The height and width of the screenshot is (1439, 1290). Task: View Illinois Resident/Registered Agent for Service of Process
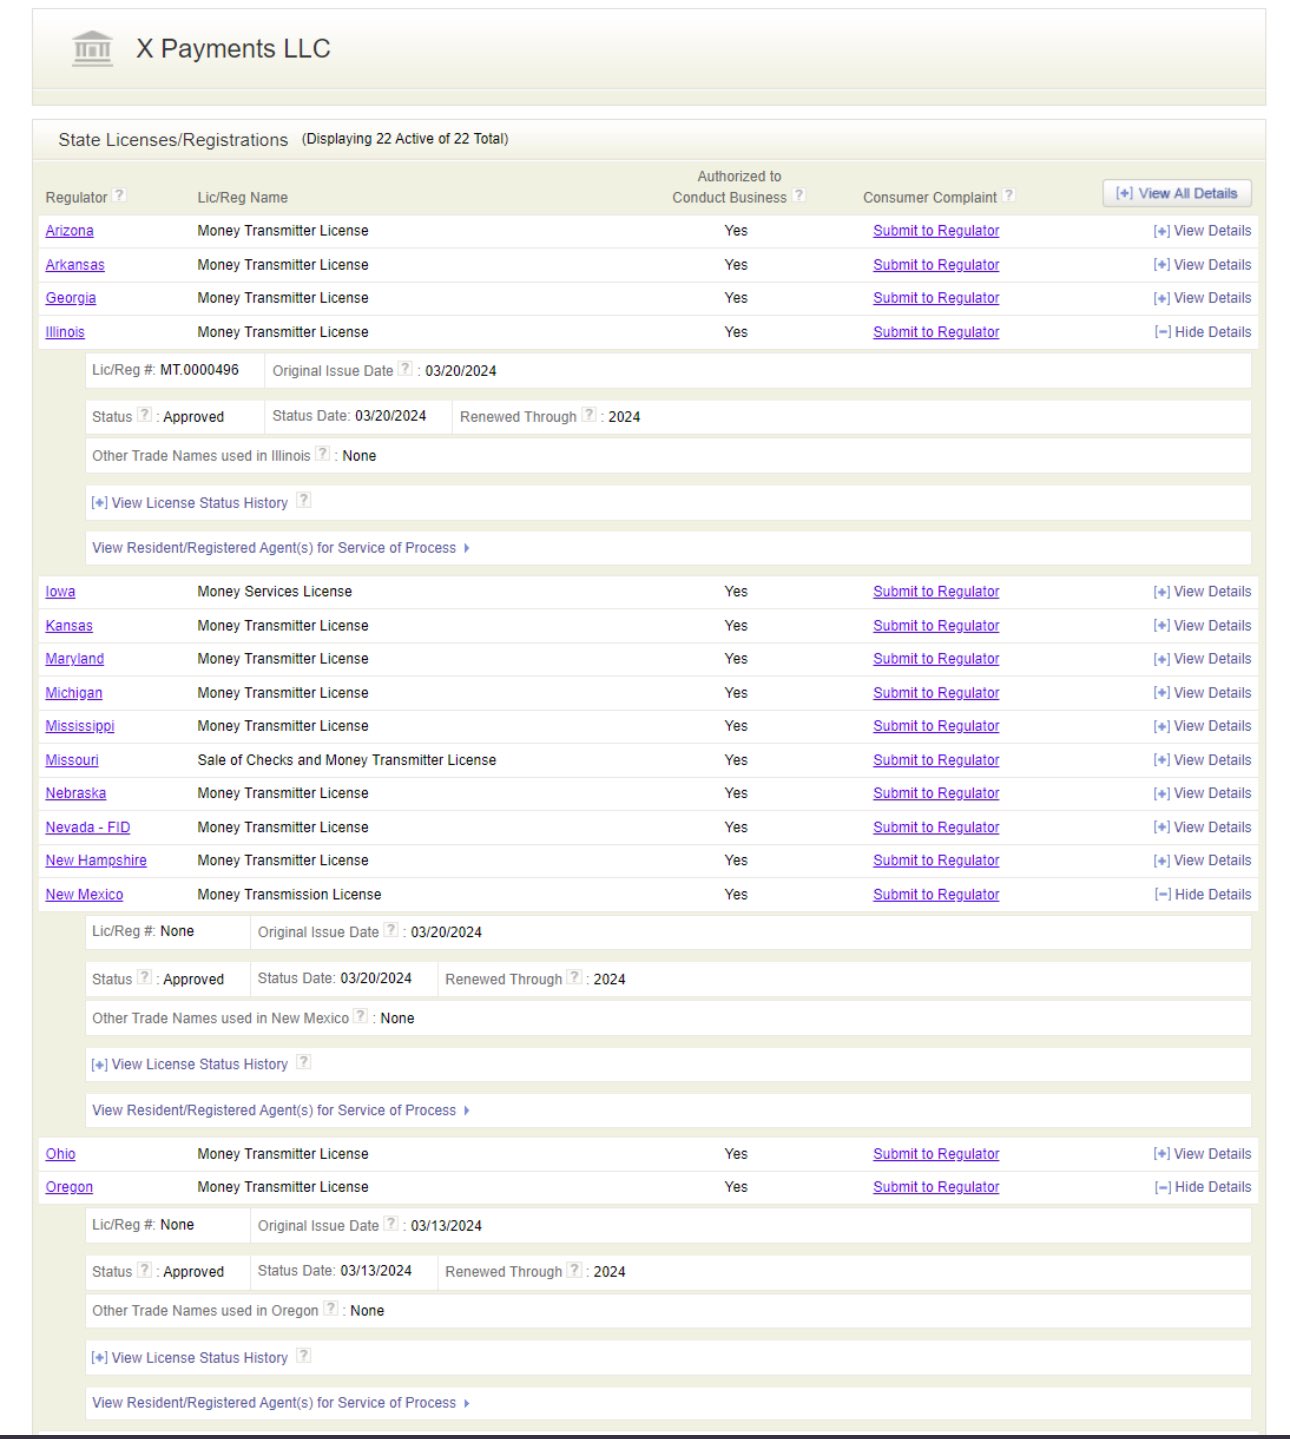tap(281, 548)
